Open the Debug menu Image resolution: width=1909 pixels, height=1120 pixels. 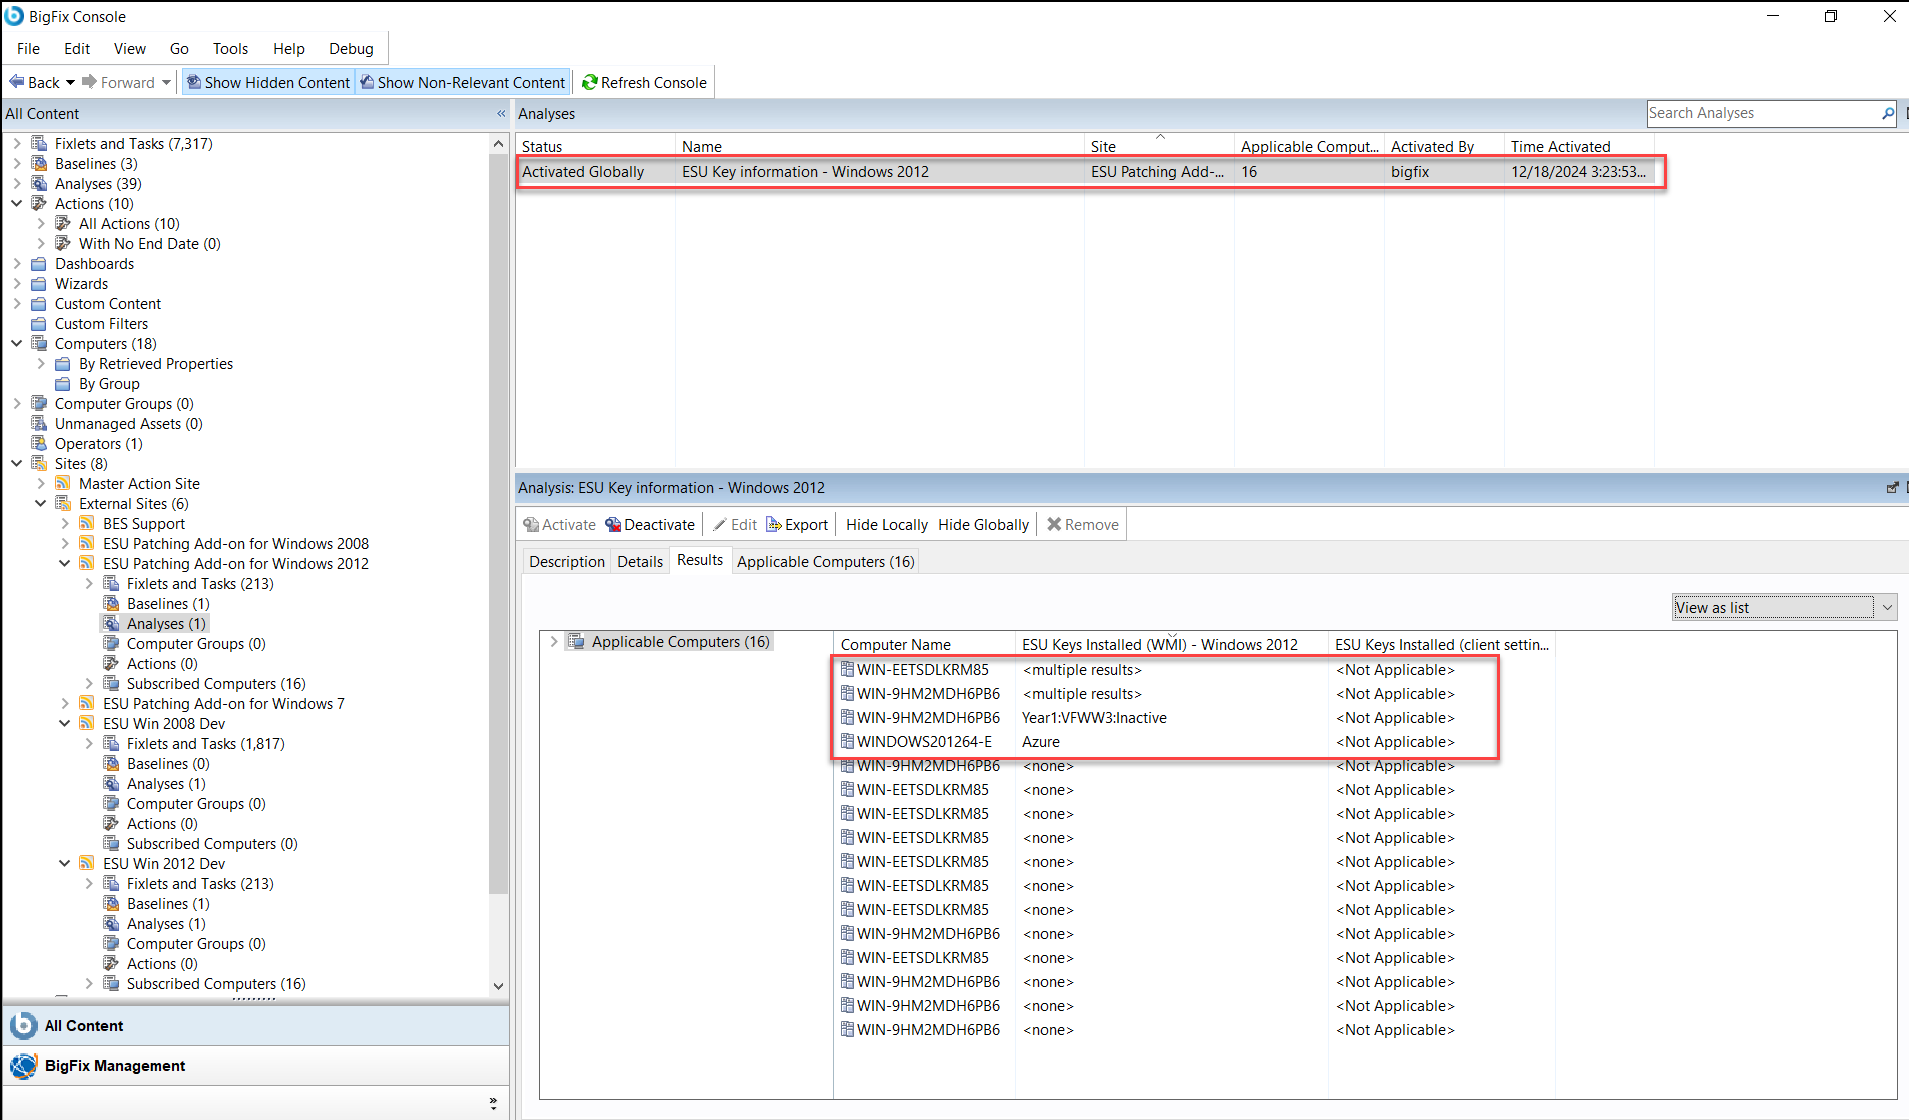(x=351, y=48)
